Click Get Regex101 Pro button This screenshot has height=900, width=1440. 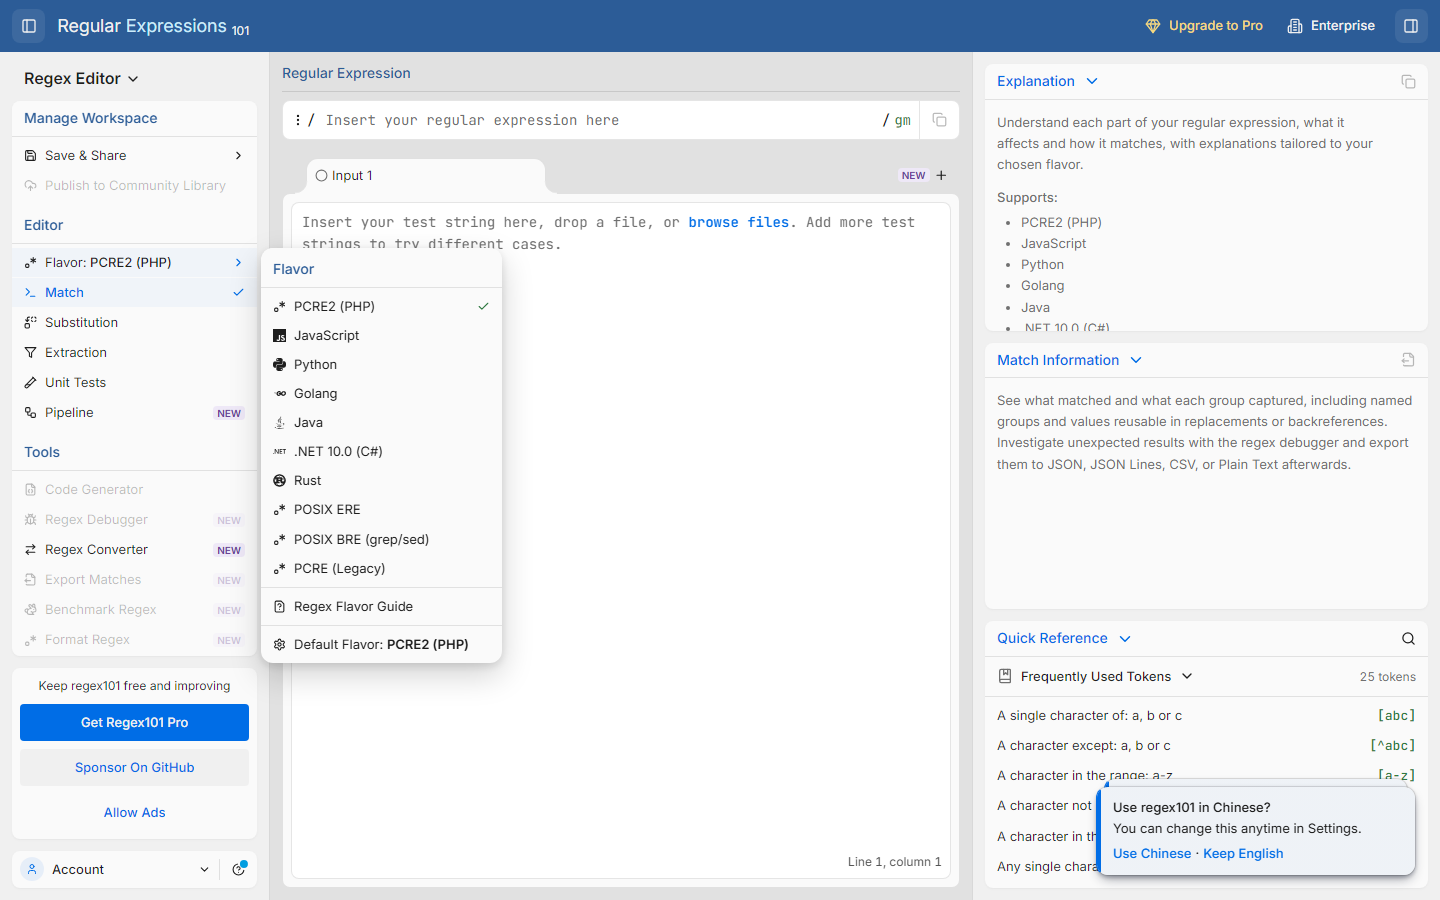click(x=134, y=723)
